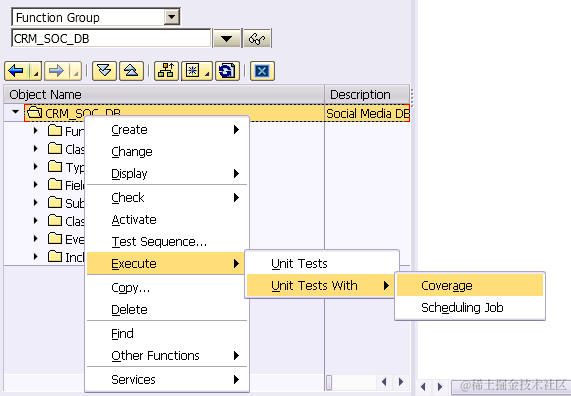The width and height of the screenshot is (571, 396).
Task: Click the Typ... folder icon
Action: coord(55,166)
